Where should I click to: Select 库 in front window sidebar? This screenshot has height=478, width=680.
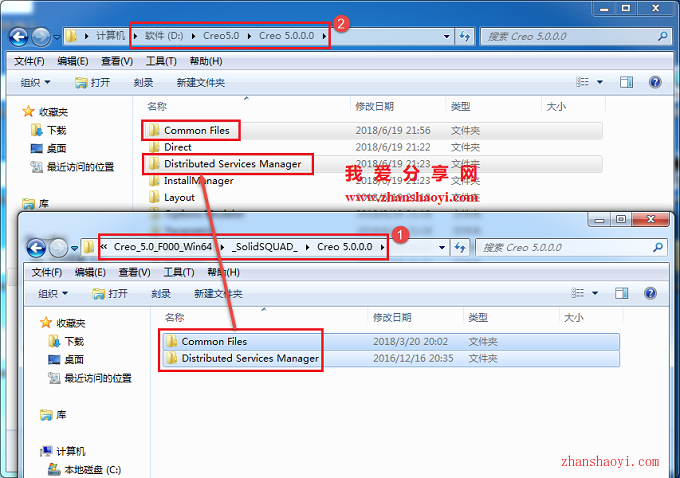[x=53, y=415]
